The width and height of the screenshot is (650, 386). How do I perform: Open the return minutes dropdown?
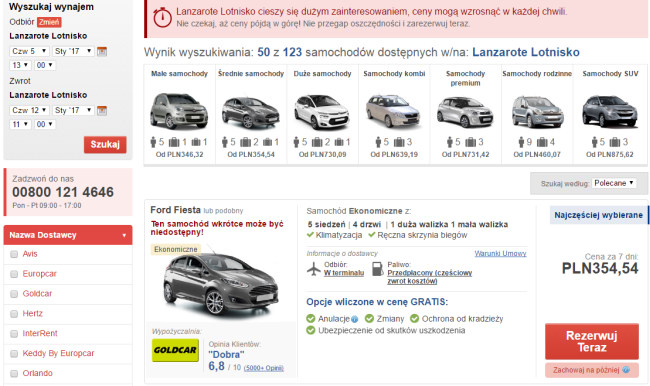click(45, 124)
